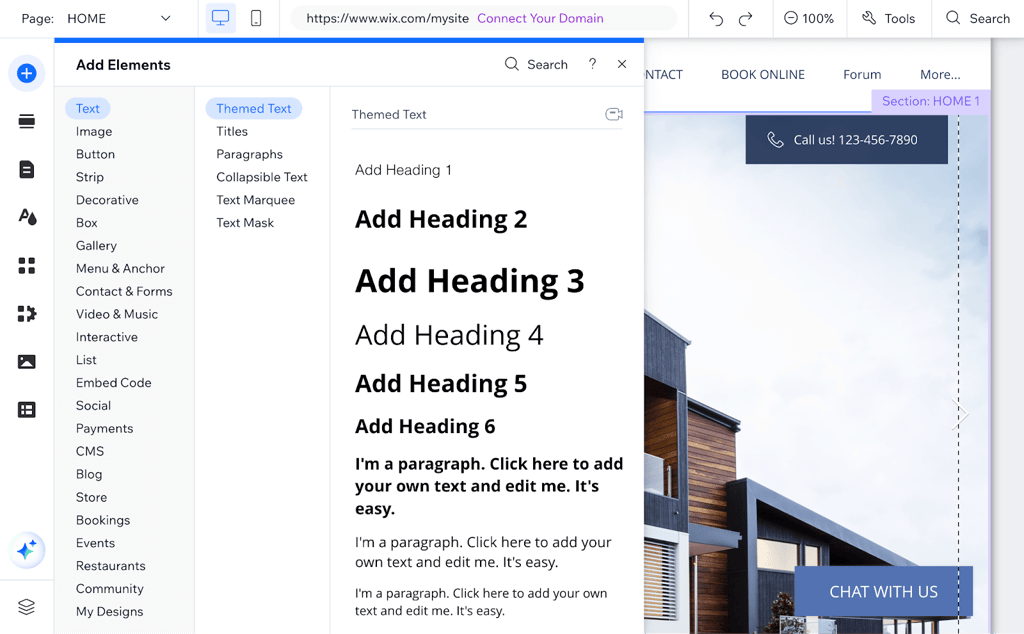1024x634 pixels.
Task: Select the Text category
Action: coord(88,108)
